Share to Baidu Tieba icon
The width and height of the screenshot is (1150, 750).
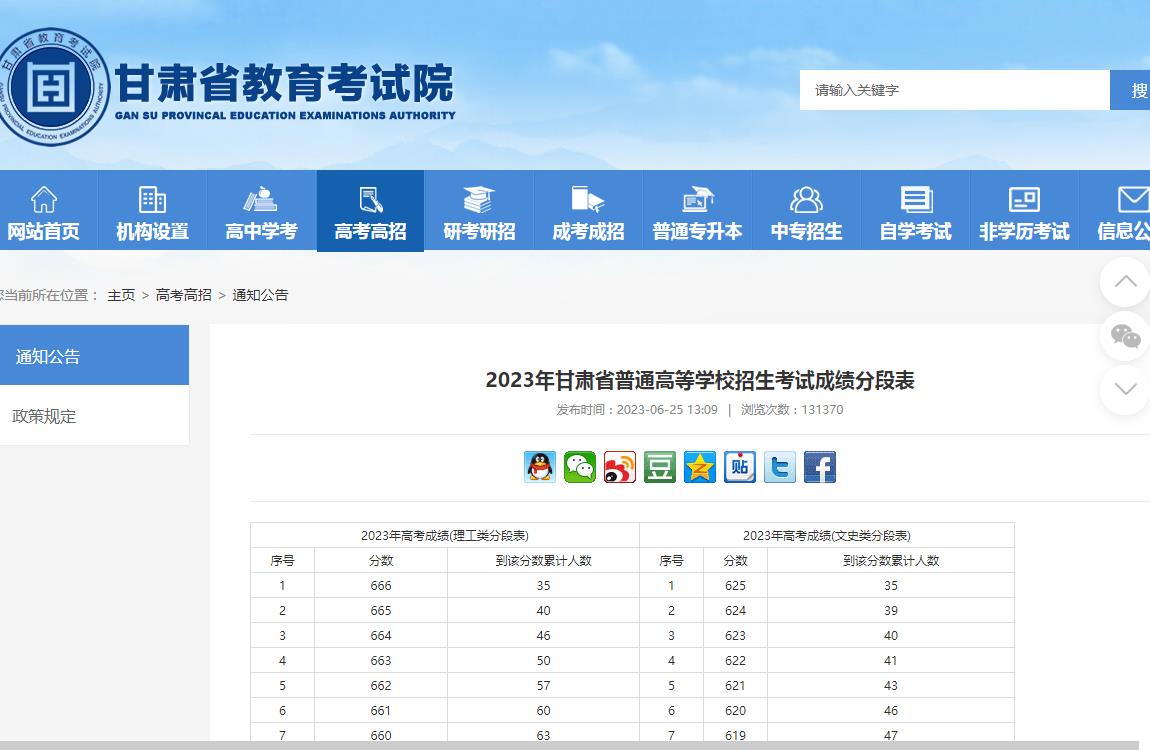coord(740,467)
